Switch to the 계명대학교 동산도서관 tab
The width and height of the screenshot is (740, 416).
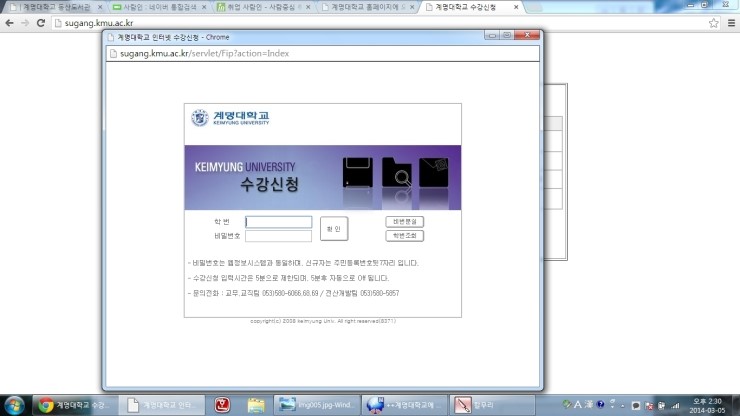tap(56, 7)
